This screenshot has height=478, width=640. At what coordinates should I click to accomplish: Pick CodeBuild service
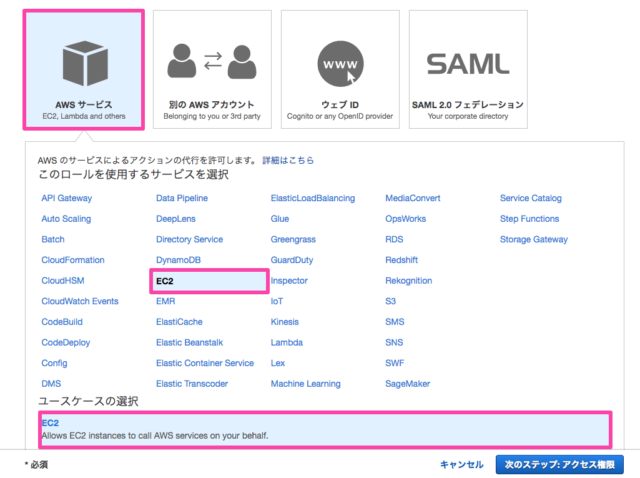(62, 322)
